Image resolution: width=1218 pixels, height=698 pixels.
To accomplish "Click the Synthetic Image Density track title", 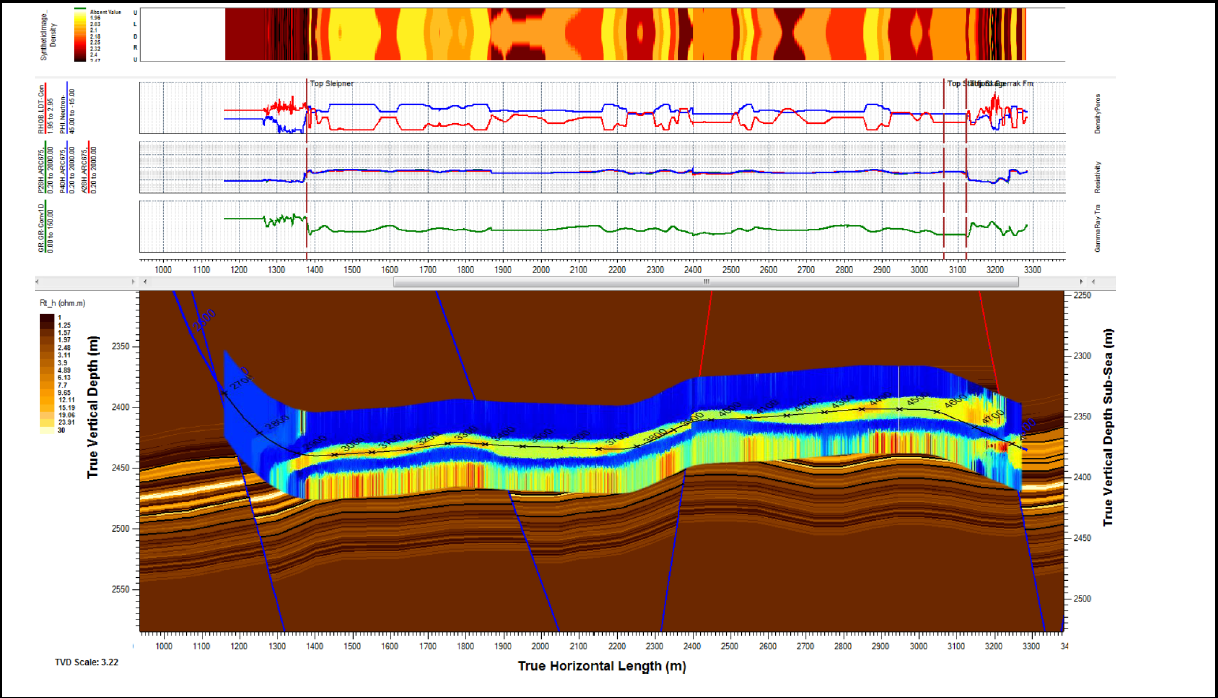I will (45, 35).
